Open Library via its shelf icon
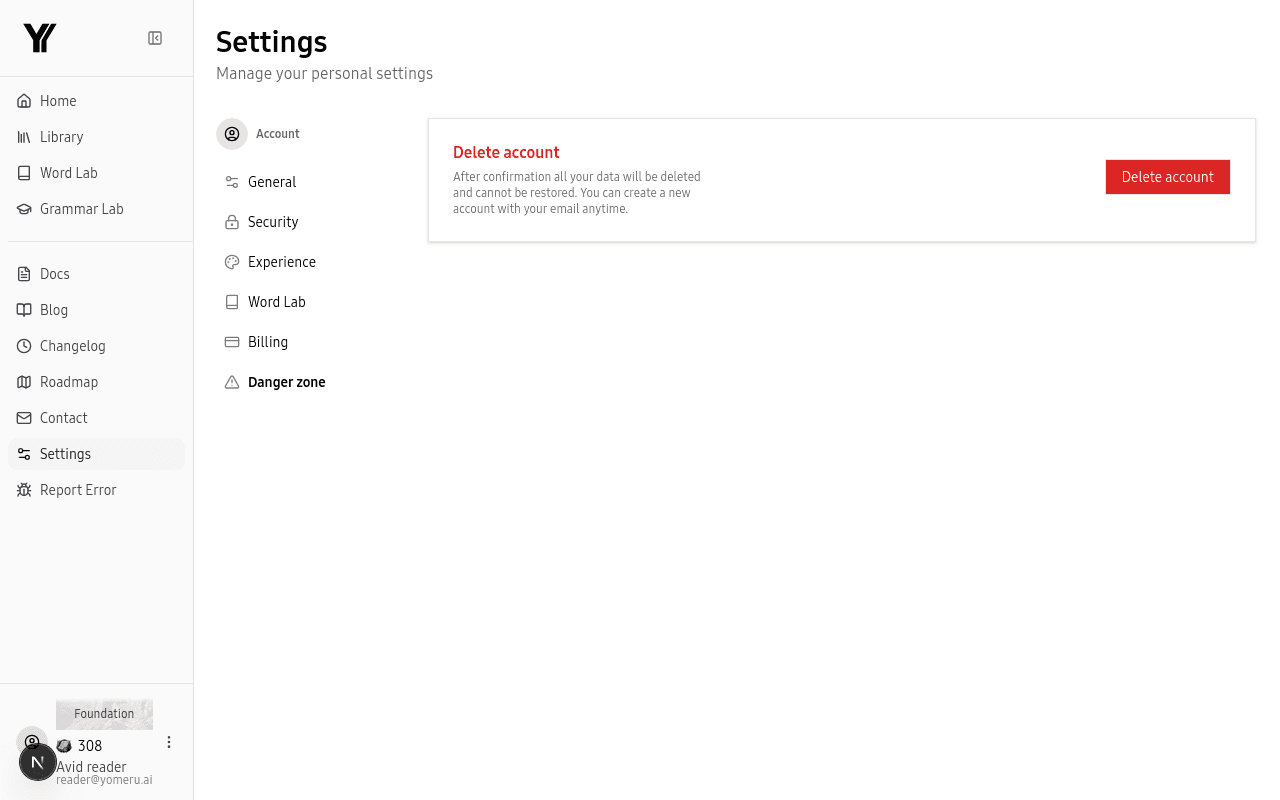The width and height of the screenshot is (1280, 800). 24,137
